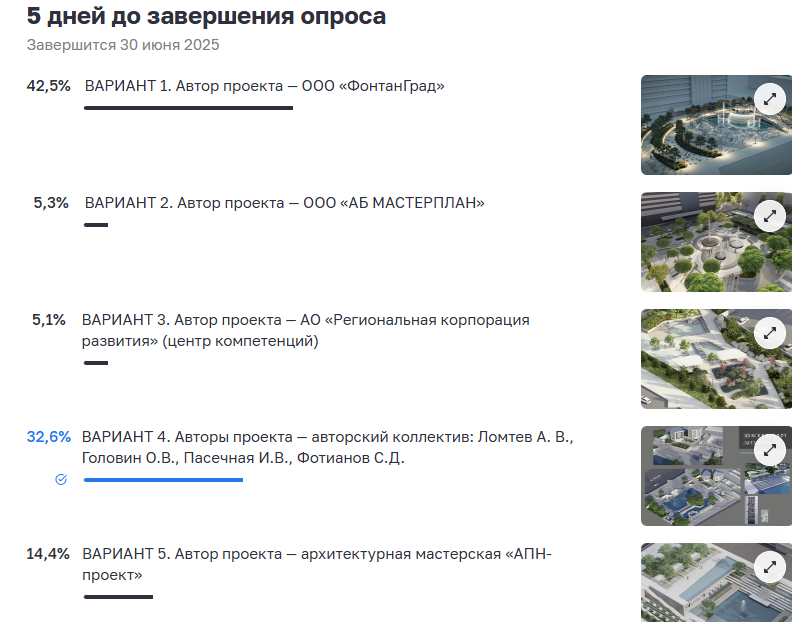The height and width of the screenshot is (622, 792).
Task: Open the ФонтанГрад fountain render thumbnail
Action: pyautogui.click(x=716, y=125)
